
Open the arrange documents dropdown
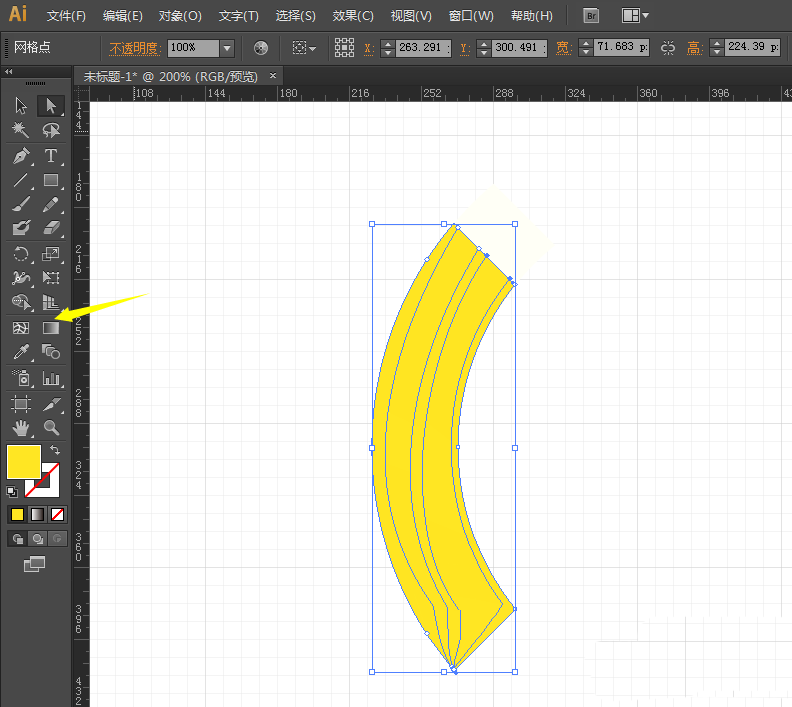point(635,16)
